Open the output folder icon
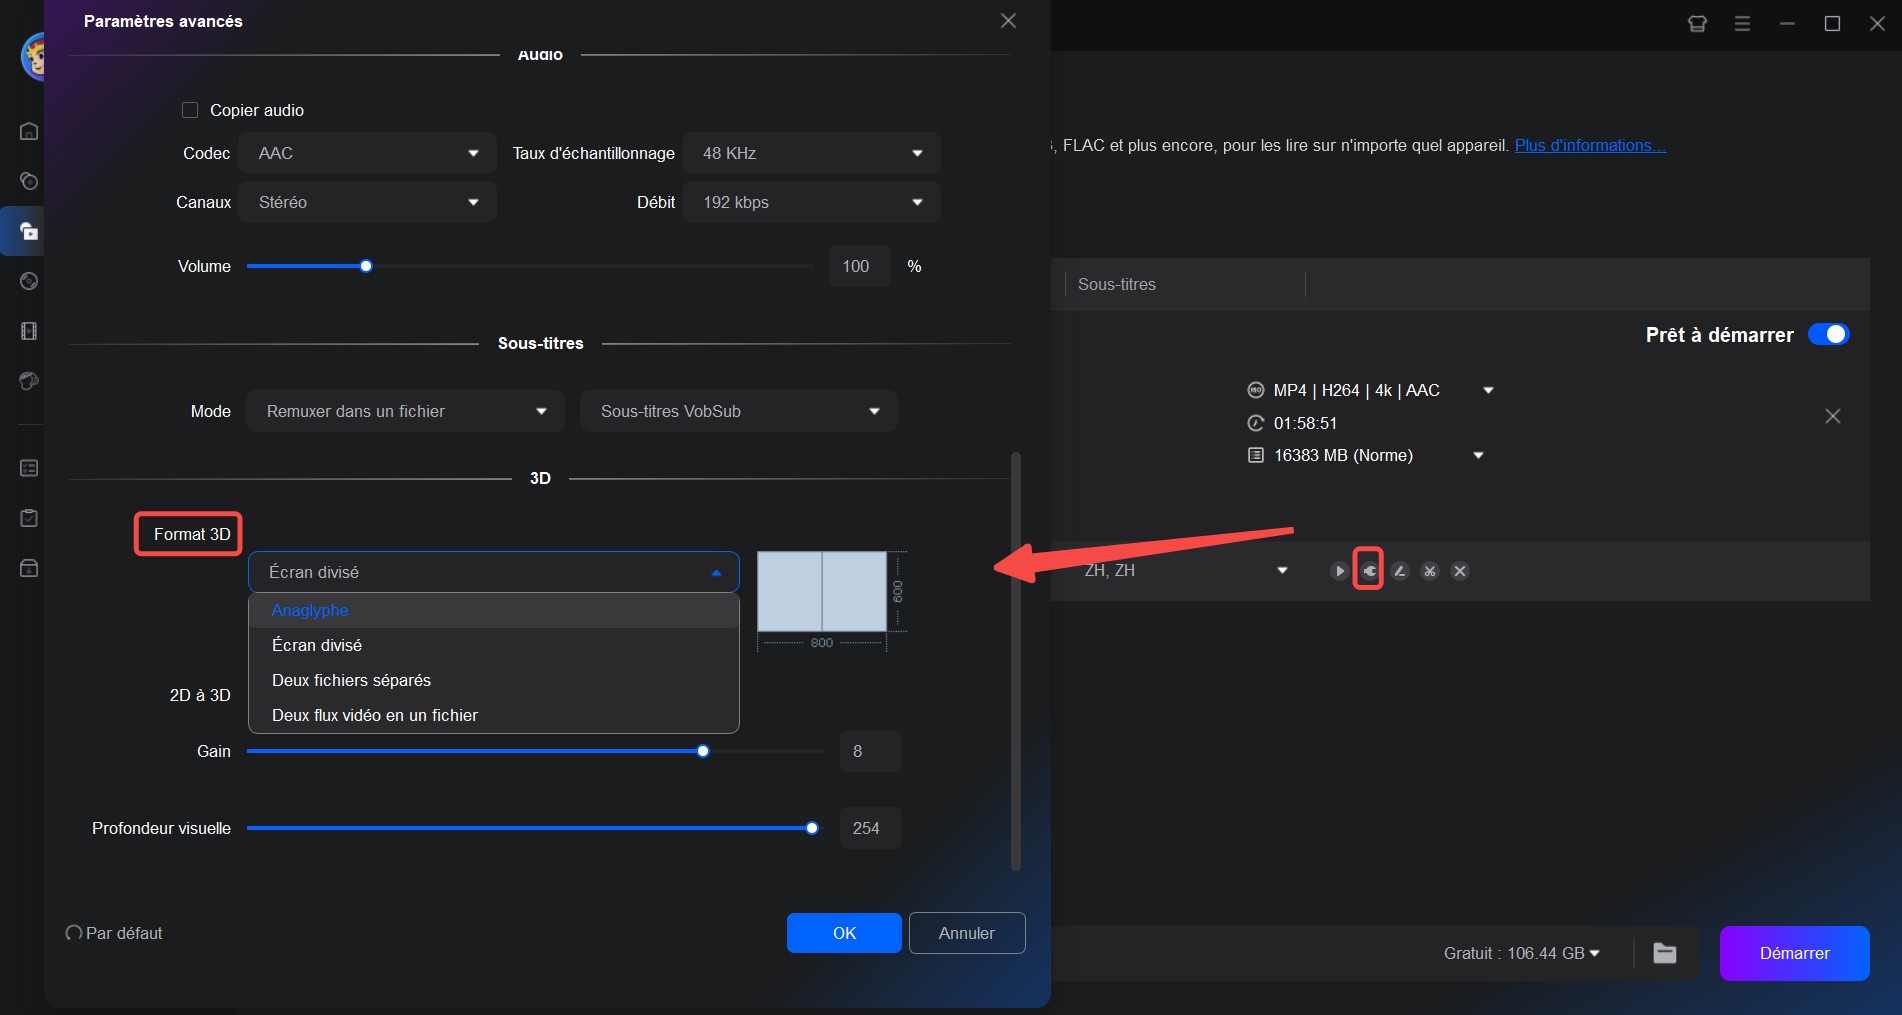This screenshot has width=1902, height=1015. [1665, 953]
